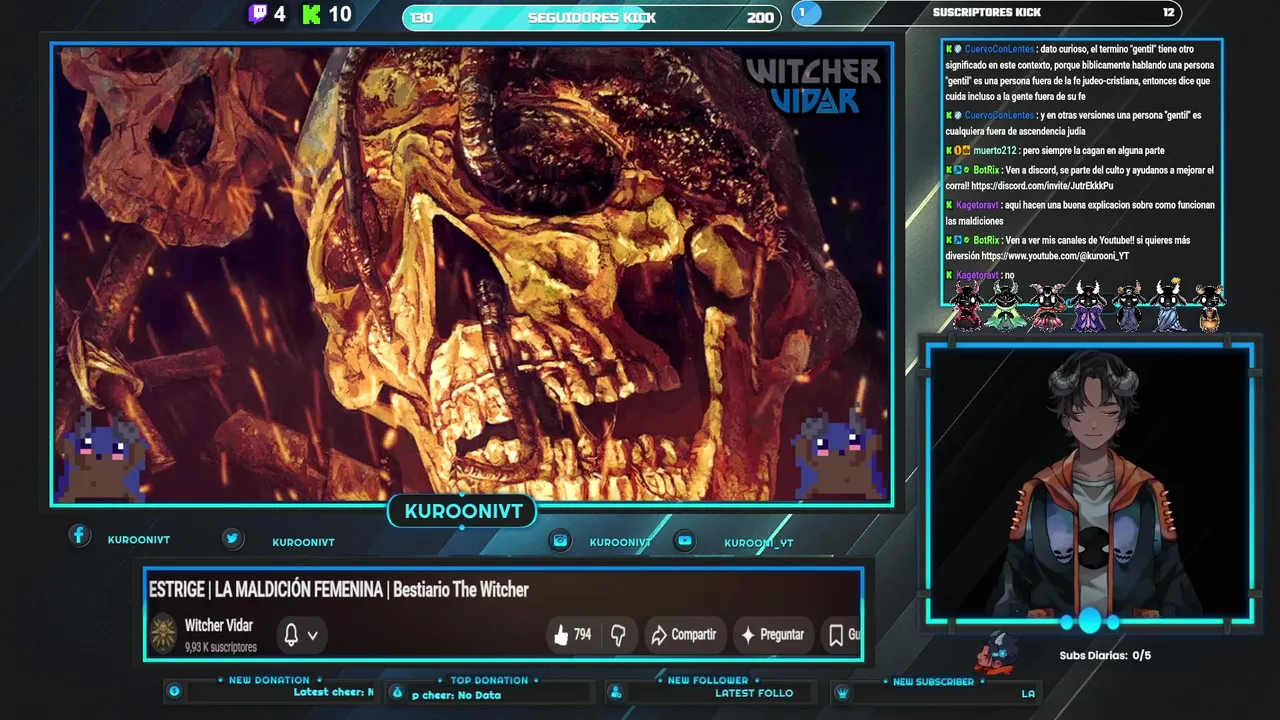
Task: Click the Kick viewer count '10'
Action: [x=339, y=14]
